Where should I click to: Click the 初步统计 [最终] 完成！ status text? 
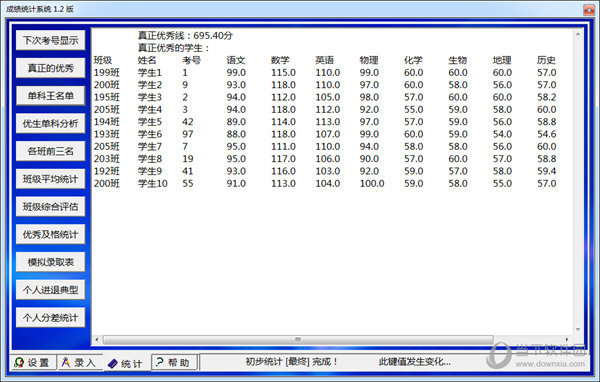[291, 362]
